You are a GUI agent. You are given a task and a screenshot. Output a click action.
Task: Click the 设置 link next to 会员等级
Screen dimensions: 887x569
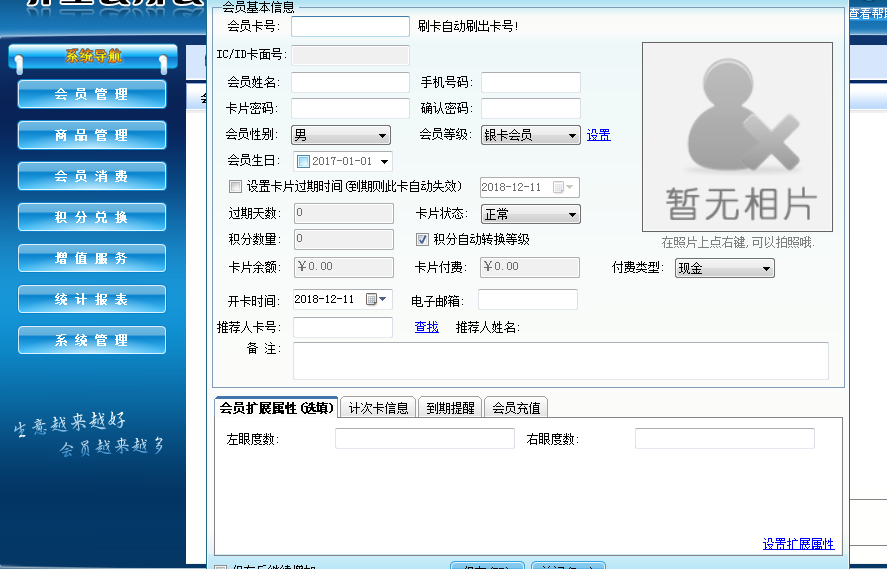pos(598,135)
